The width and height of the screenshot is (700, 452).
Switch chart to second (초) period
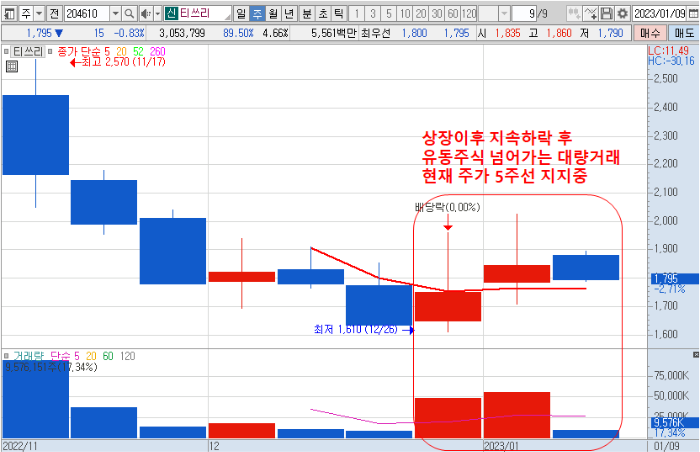(323, 14)
